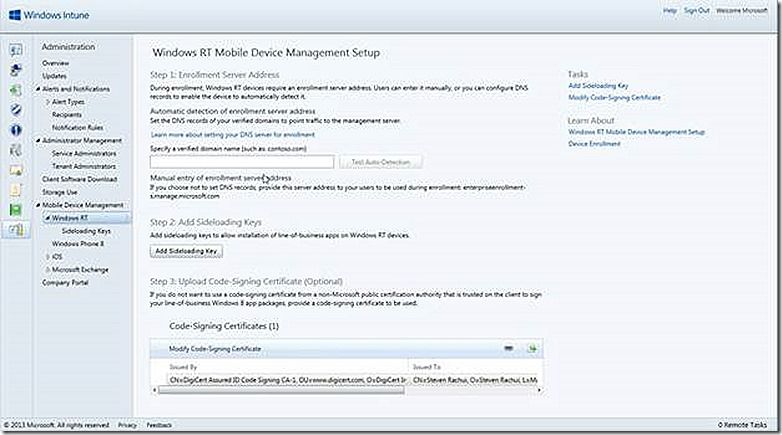Collapse the Alerts and Notifications node
This screenshot has height=435, width=782.
click(x=38, y=89)
